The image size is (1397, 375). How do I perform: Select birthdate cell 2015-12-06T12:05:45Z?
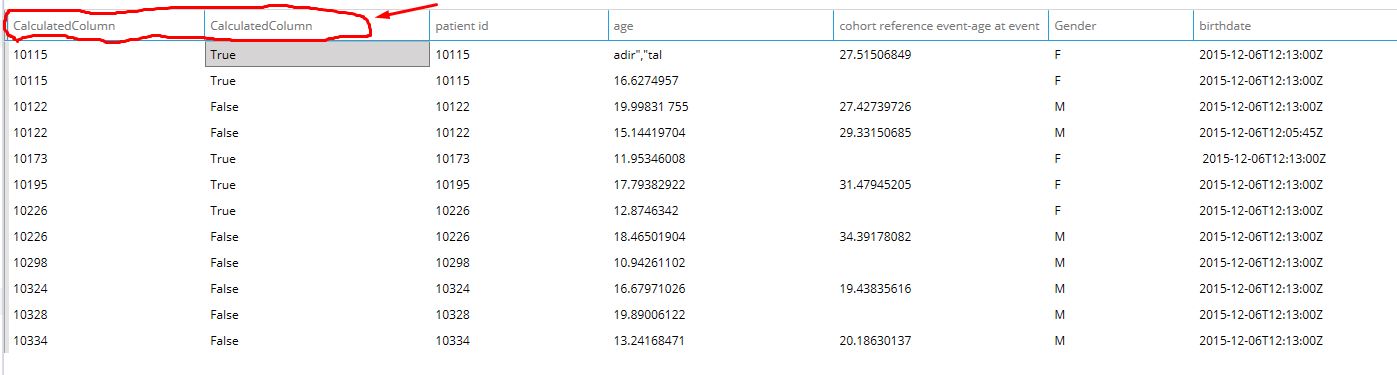pos(1261,133)
